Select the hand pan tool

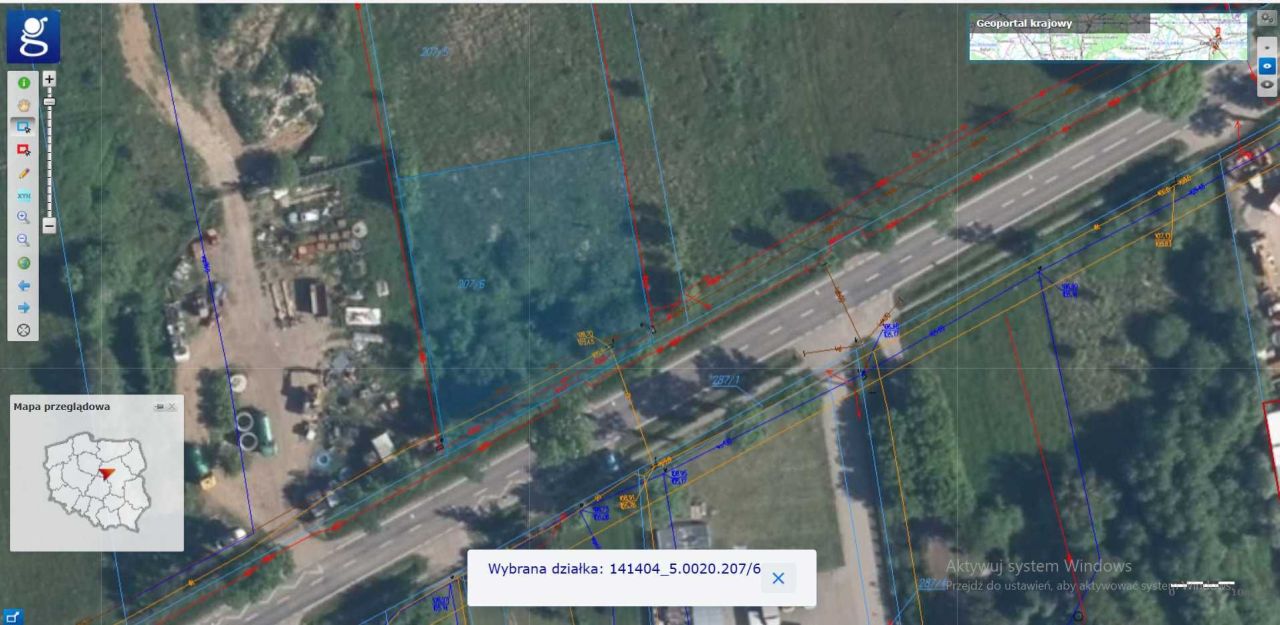23,104
